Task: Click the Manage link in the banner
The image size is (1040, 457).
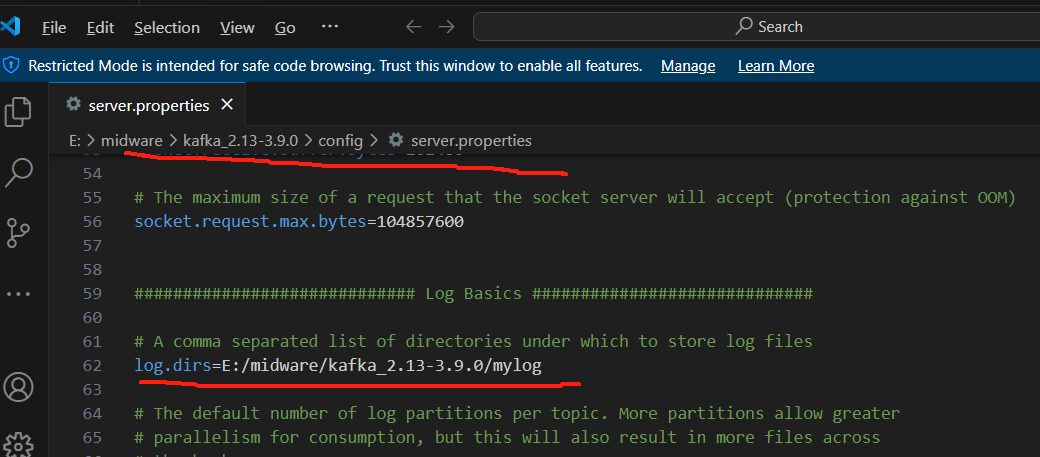Action: tap(688, 66)
